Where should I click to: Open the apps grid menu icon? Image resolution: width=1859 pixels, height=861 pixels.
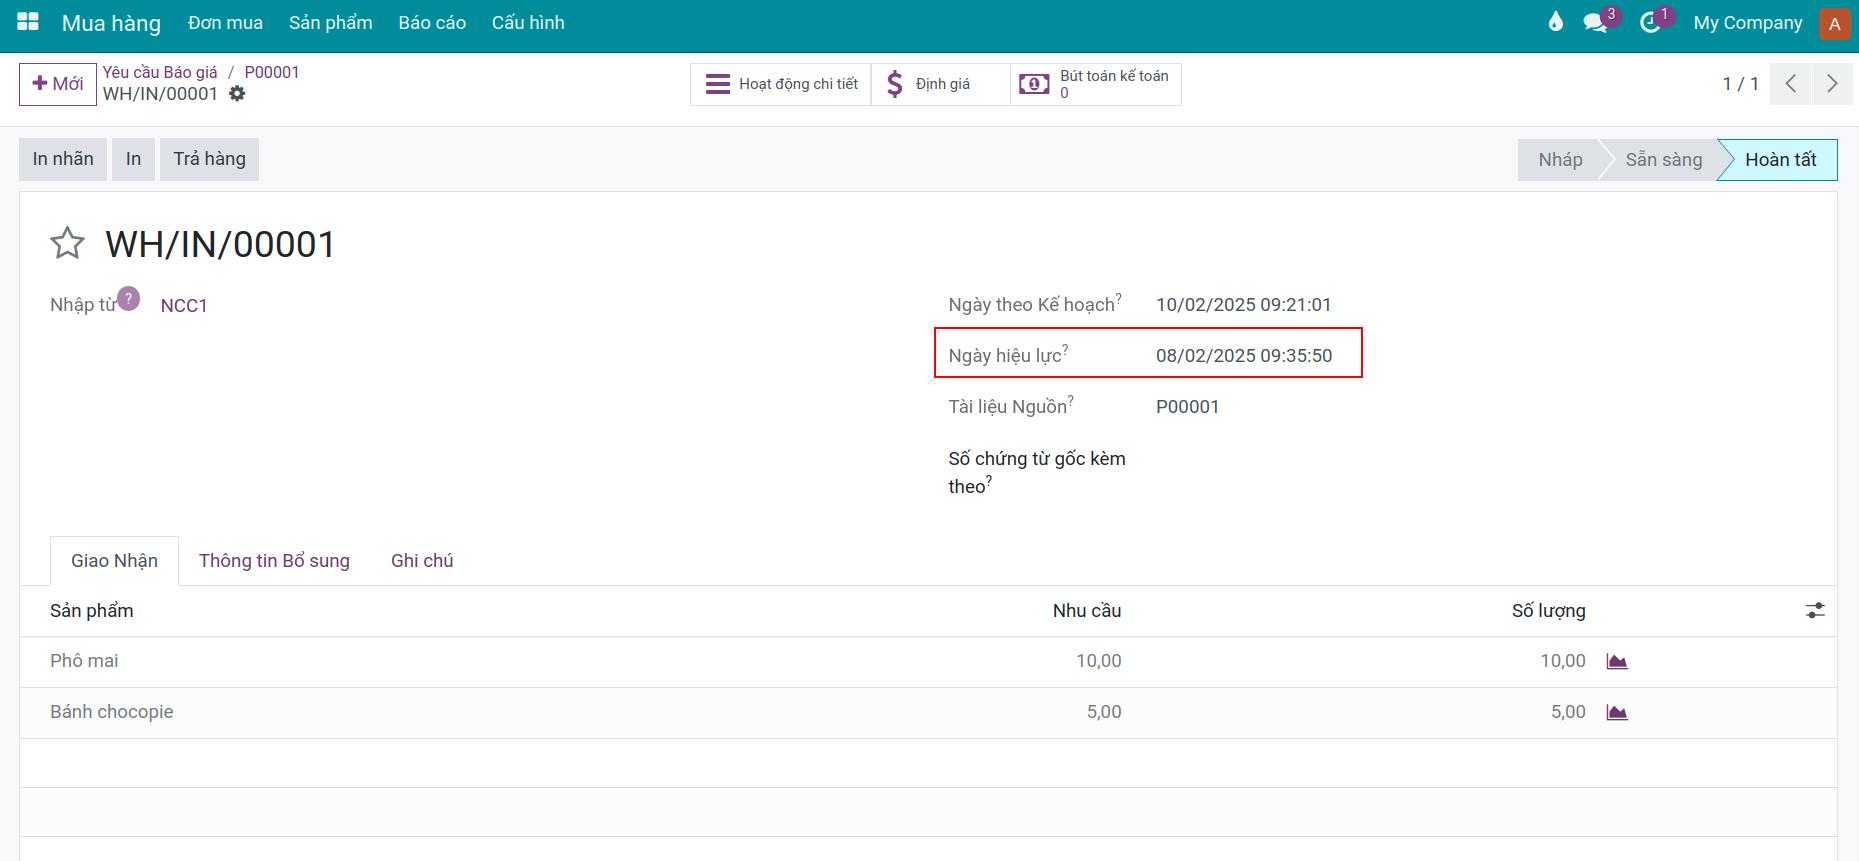pyautogui.click(x=28, y=22)
